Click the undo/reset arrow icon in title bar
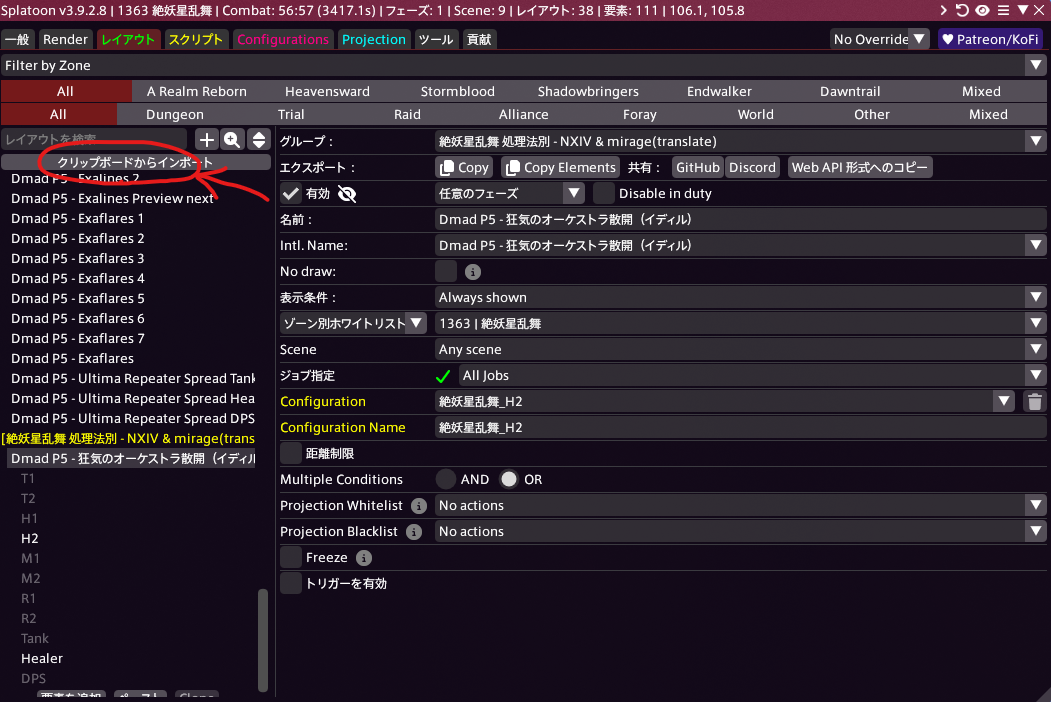 pos(963,10)
